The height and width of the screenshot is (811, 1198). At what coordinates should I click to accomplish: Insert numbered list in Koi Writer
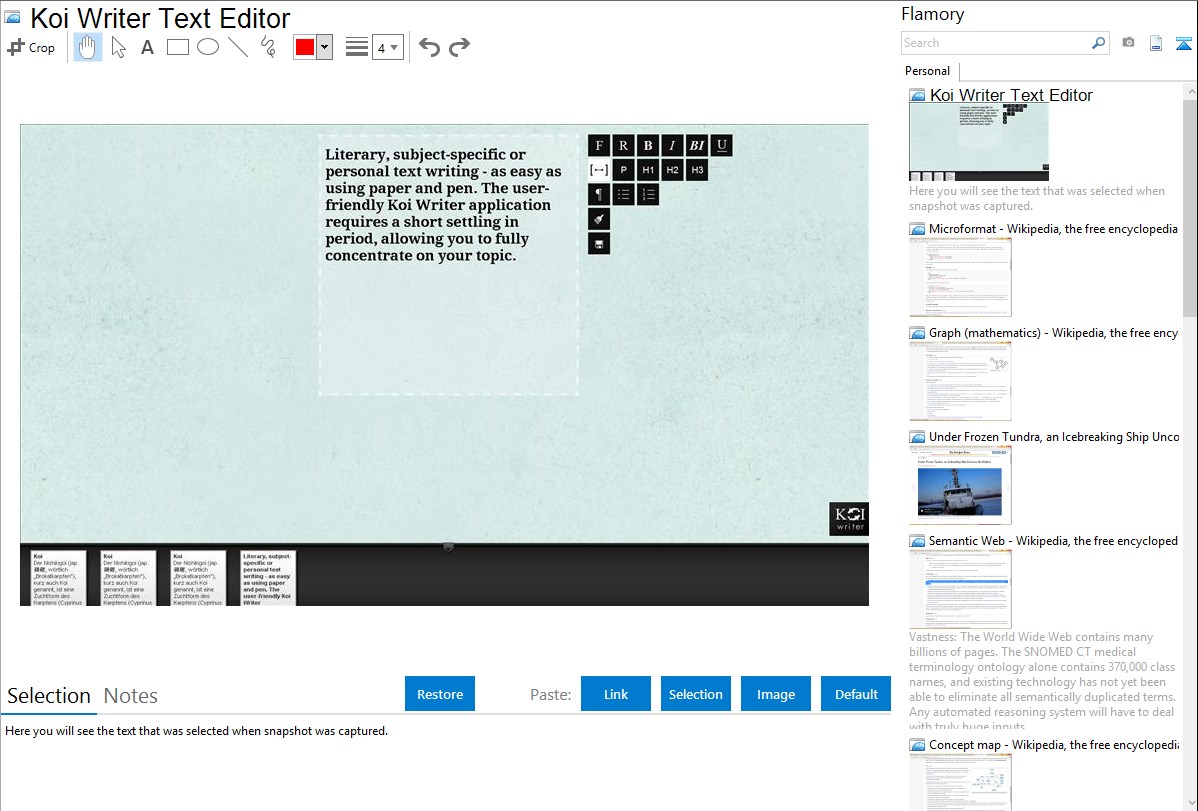click(648, 194)
